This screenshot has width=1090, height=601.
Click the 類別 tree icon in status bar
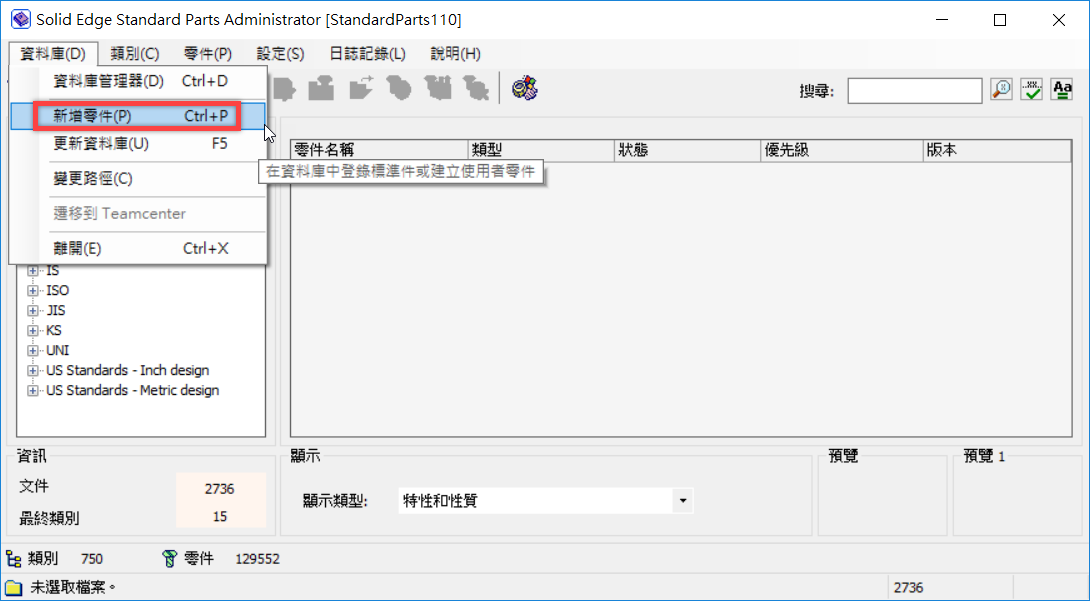(x=14, y=559)
